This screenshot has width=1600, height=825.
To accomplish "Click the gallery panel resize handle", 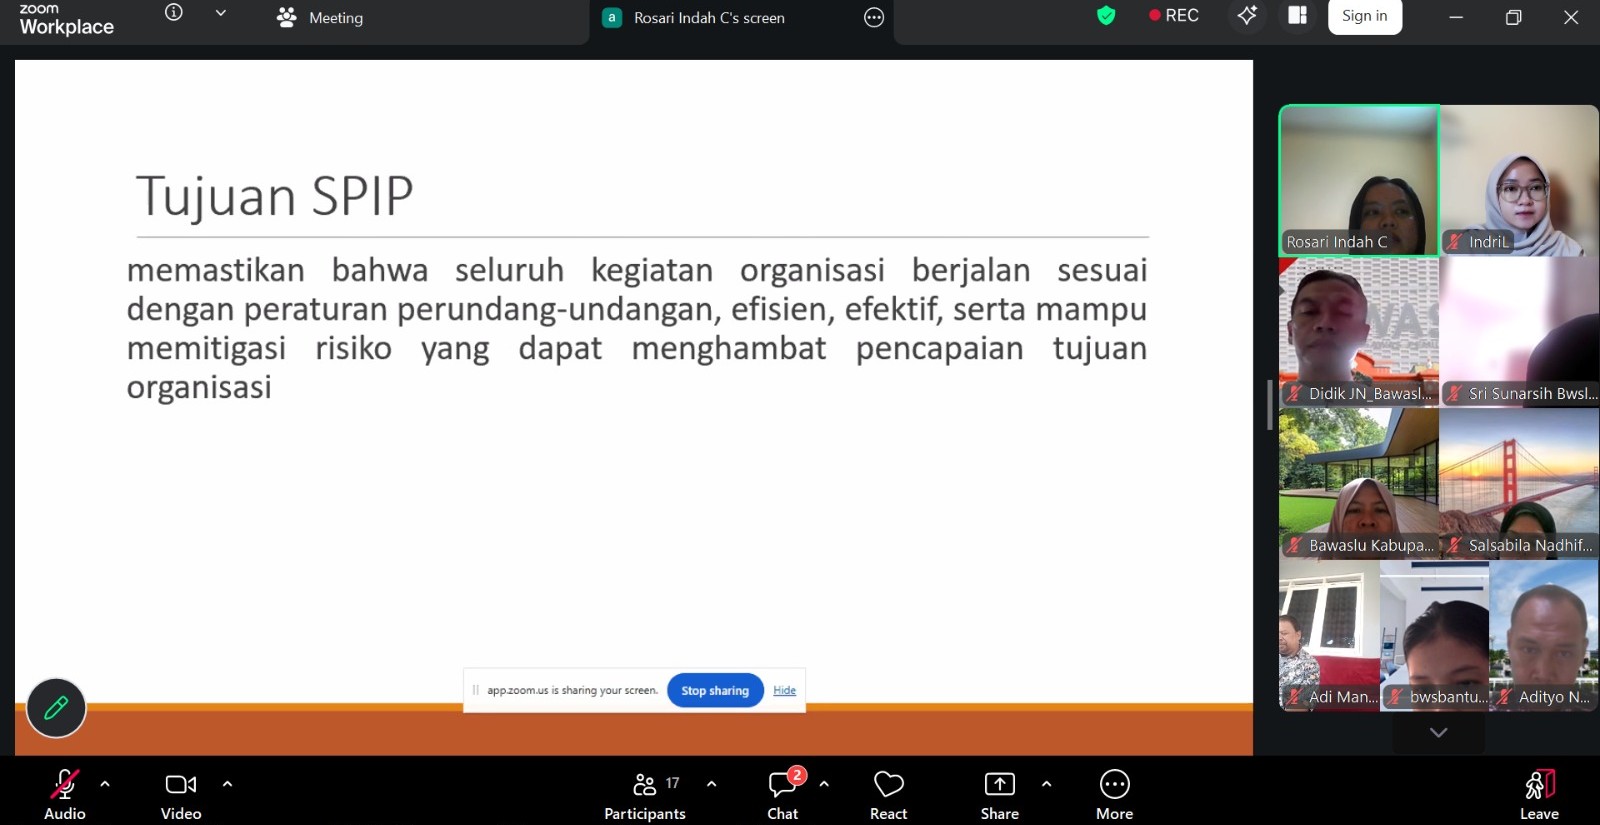I will pyautogui.click(x=1269, y=405).
